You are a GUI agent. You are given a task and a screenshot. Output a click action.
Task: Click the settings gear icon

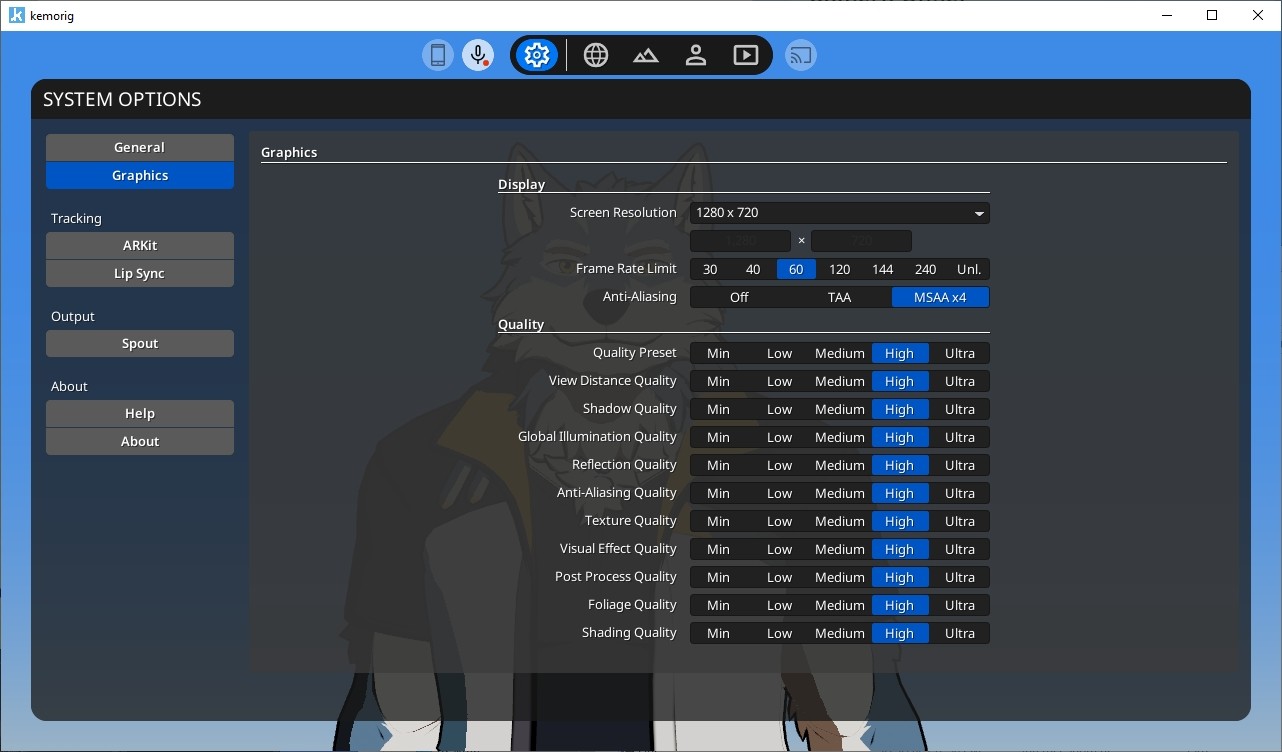tap(536, 54)
